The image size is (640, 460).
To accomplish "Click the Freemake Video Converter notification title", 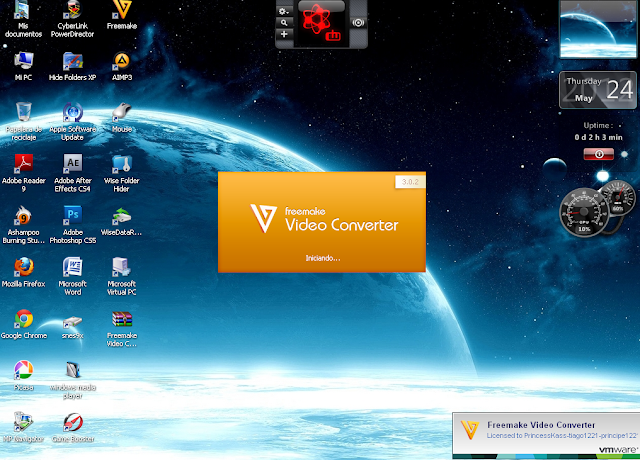I will pyautogui.click(x=541, y=425).
